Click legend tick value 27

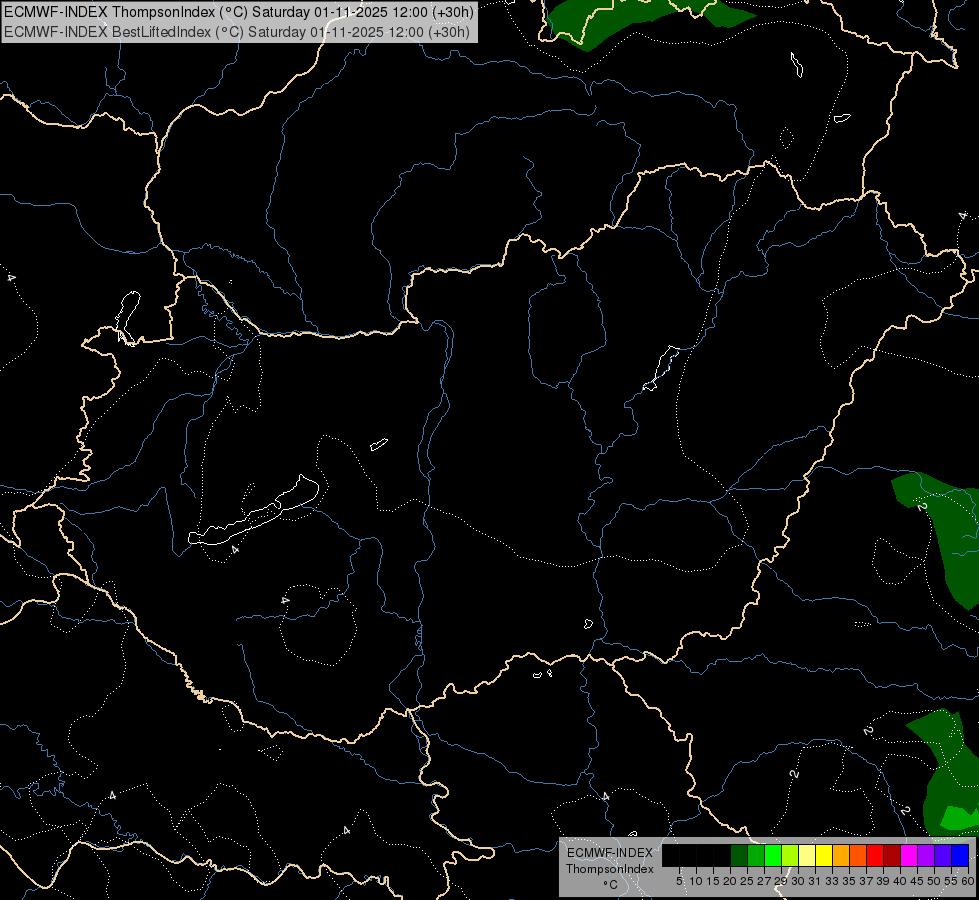764,881
